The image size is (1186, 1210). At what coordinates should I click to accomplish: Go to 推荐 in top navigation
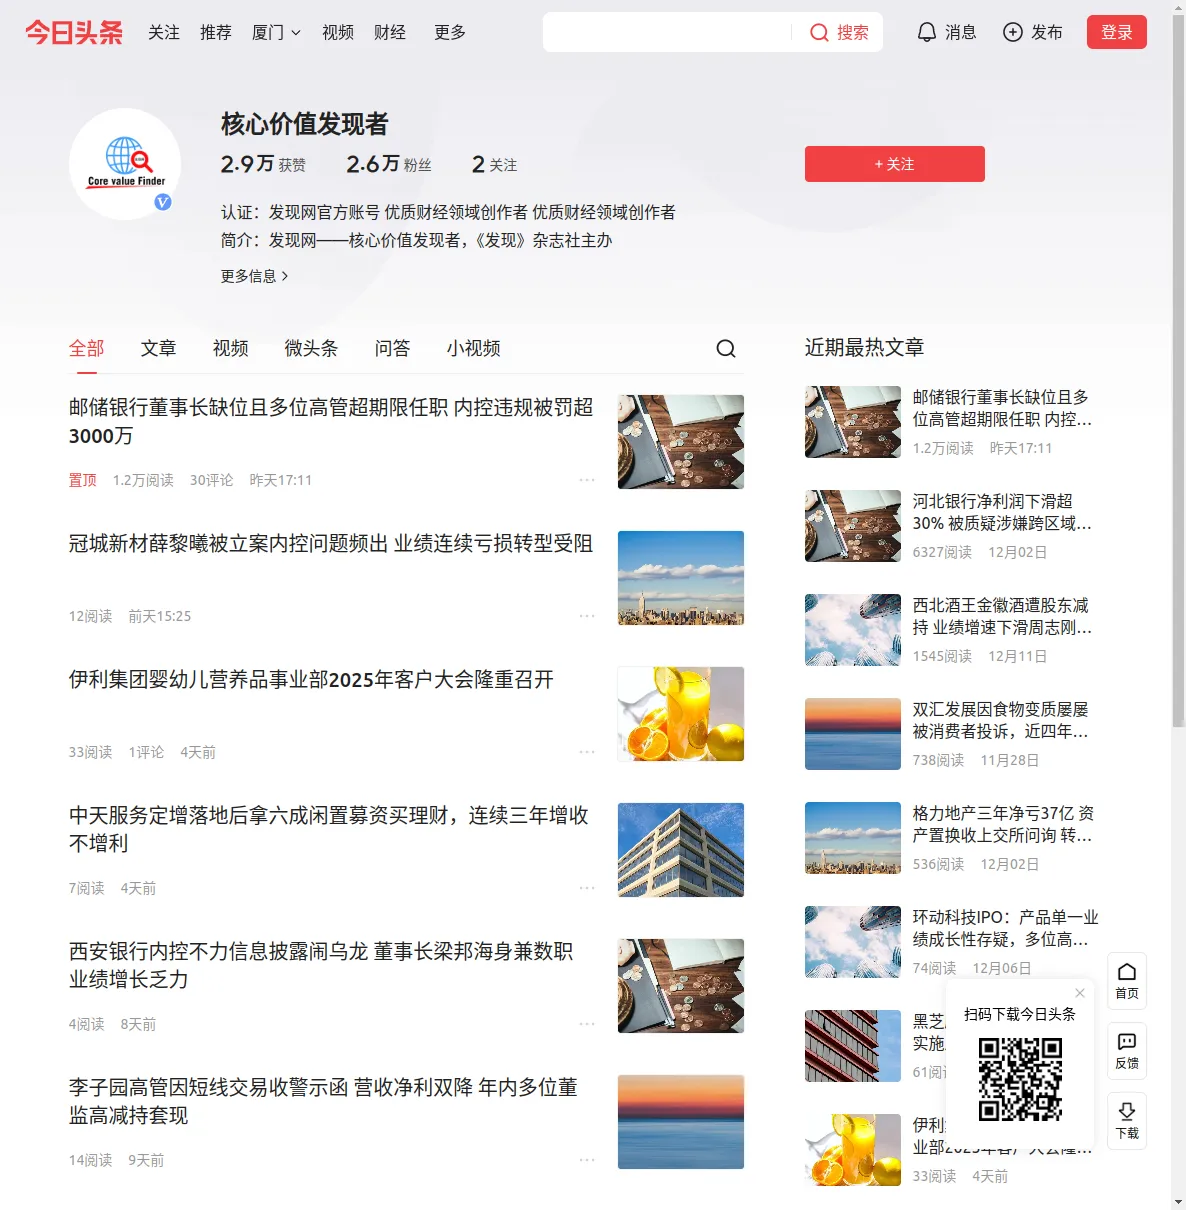pyautogui.click(x=216, y=32)
